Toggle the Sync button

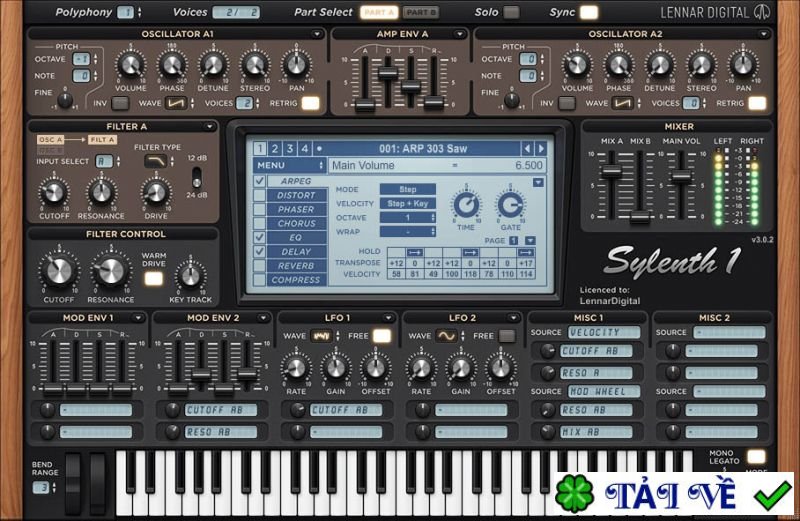point(588,12)
